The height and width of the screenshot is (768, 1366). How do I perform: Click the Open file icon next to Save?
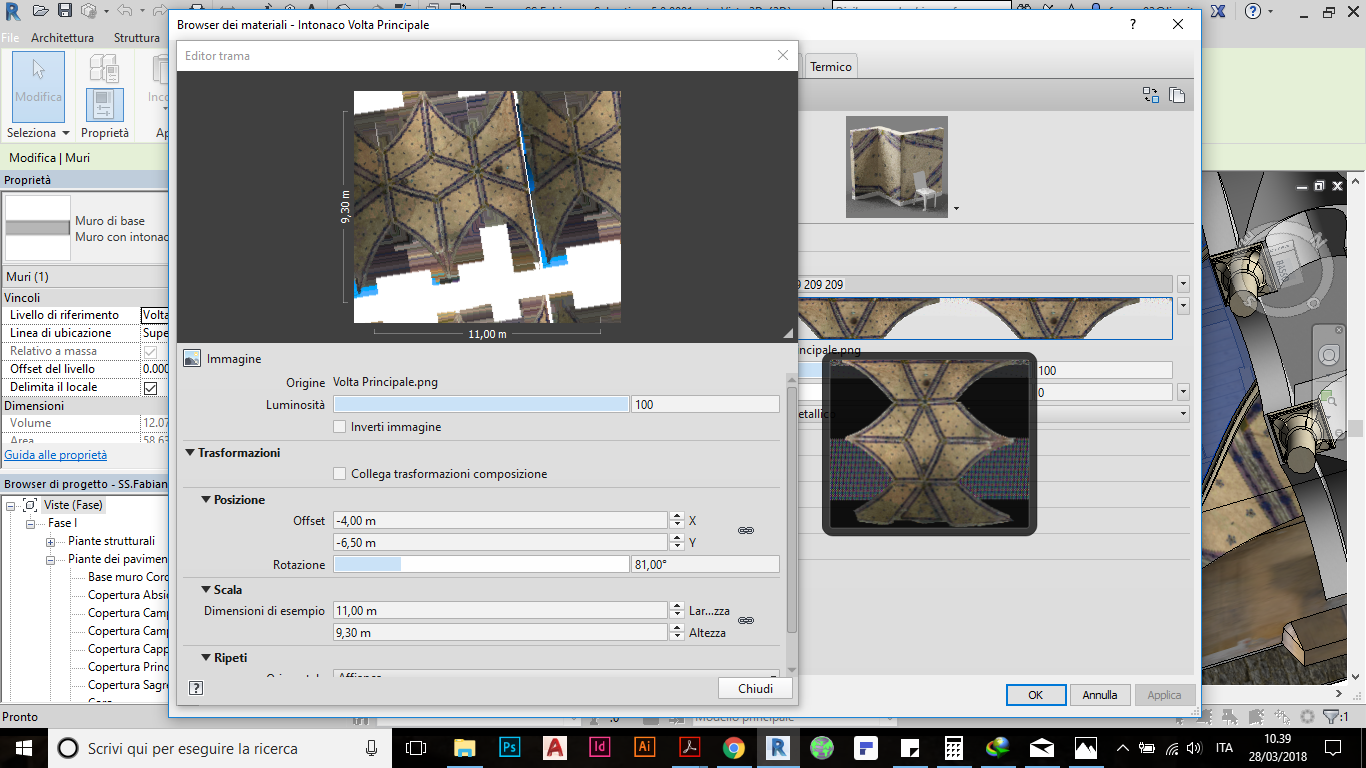(40, 11)
